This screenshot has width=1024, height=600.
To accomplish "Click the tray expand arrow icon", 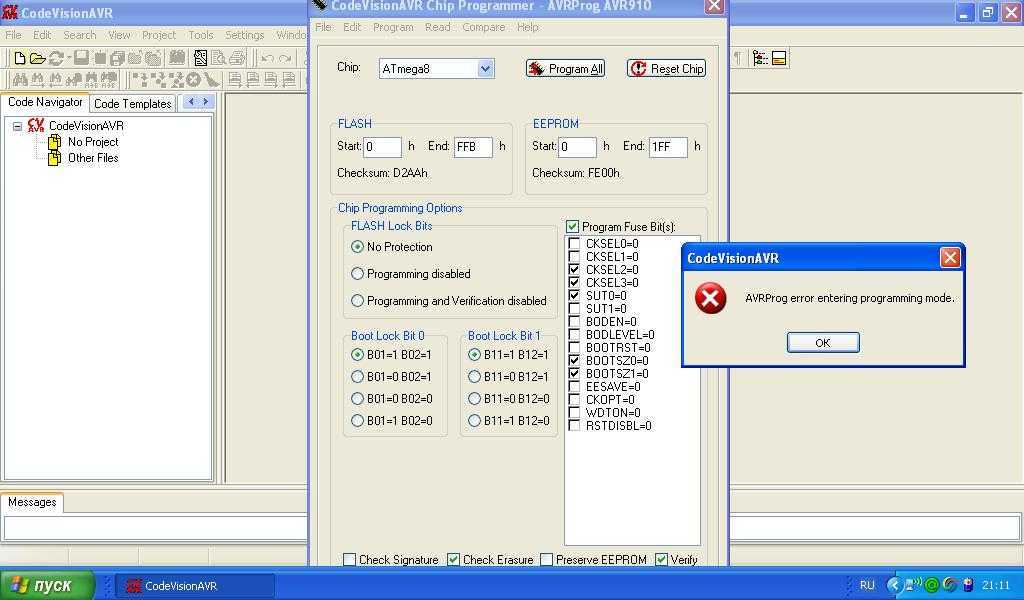I will [x=893, y=585].
